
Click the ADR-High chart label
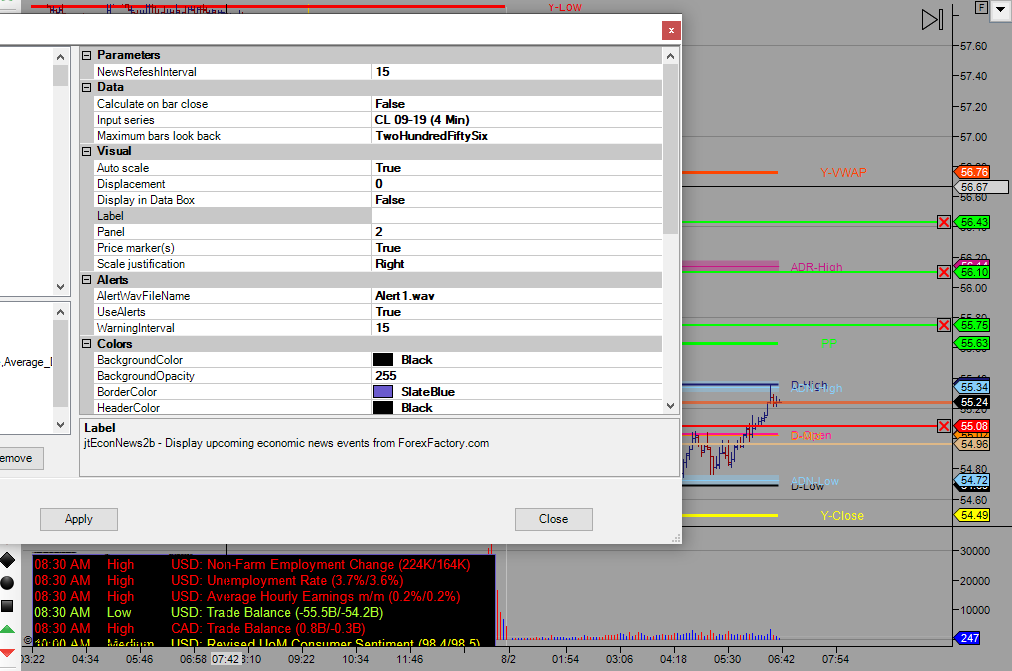tap(816, 267)
